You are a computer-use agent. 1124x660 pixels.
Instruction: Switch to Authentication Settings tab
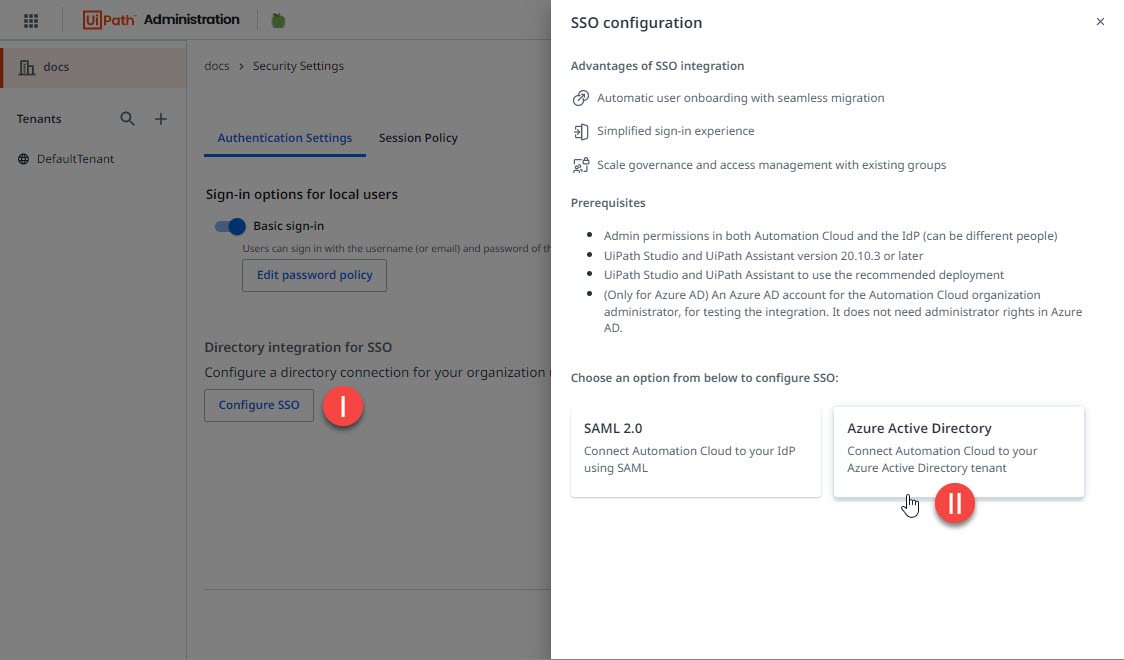tap(285, 138)
